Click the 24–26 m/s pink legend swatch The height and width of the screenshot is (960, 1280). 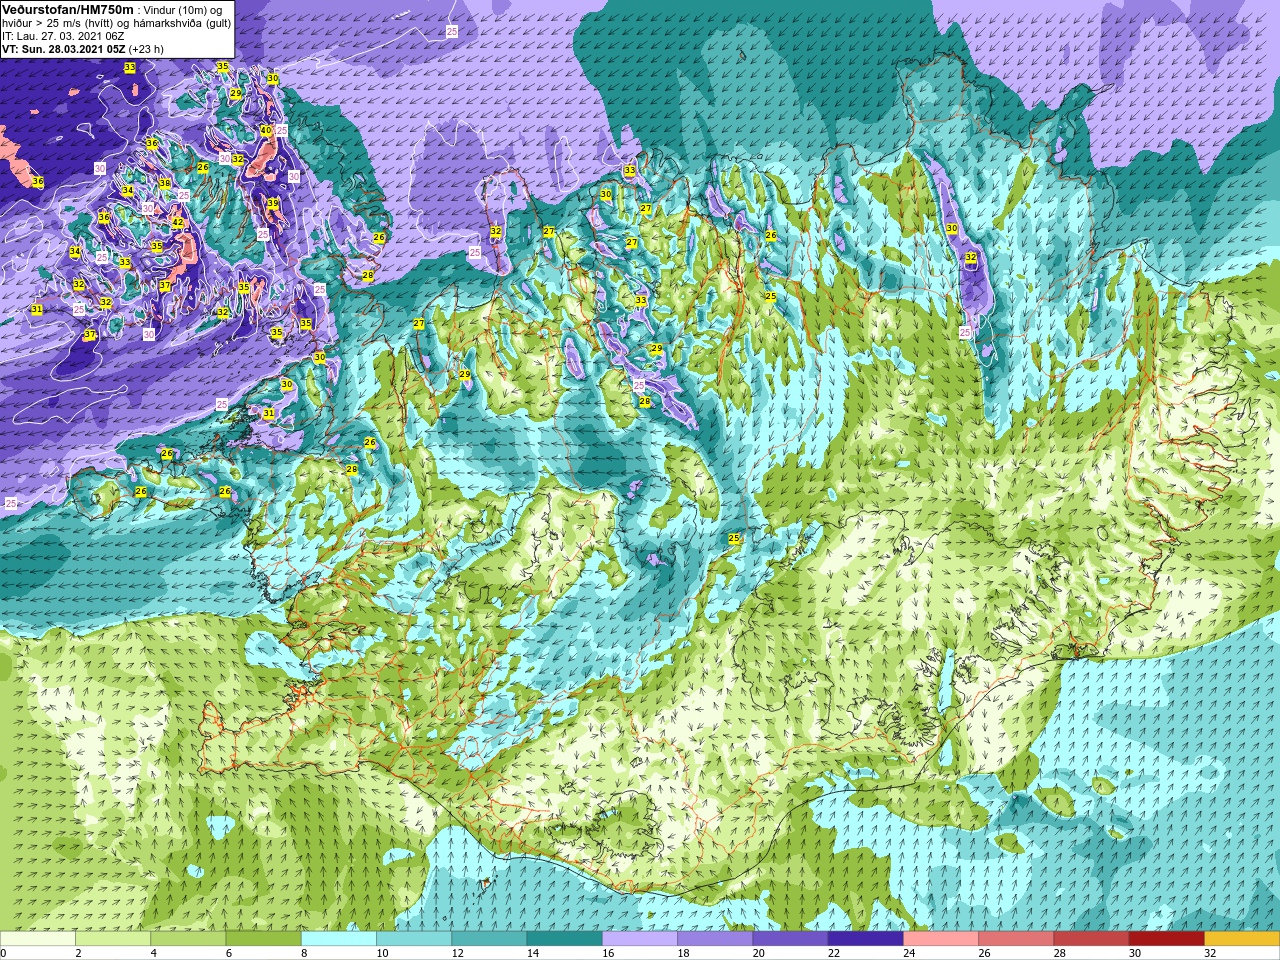(941, 938)
